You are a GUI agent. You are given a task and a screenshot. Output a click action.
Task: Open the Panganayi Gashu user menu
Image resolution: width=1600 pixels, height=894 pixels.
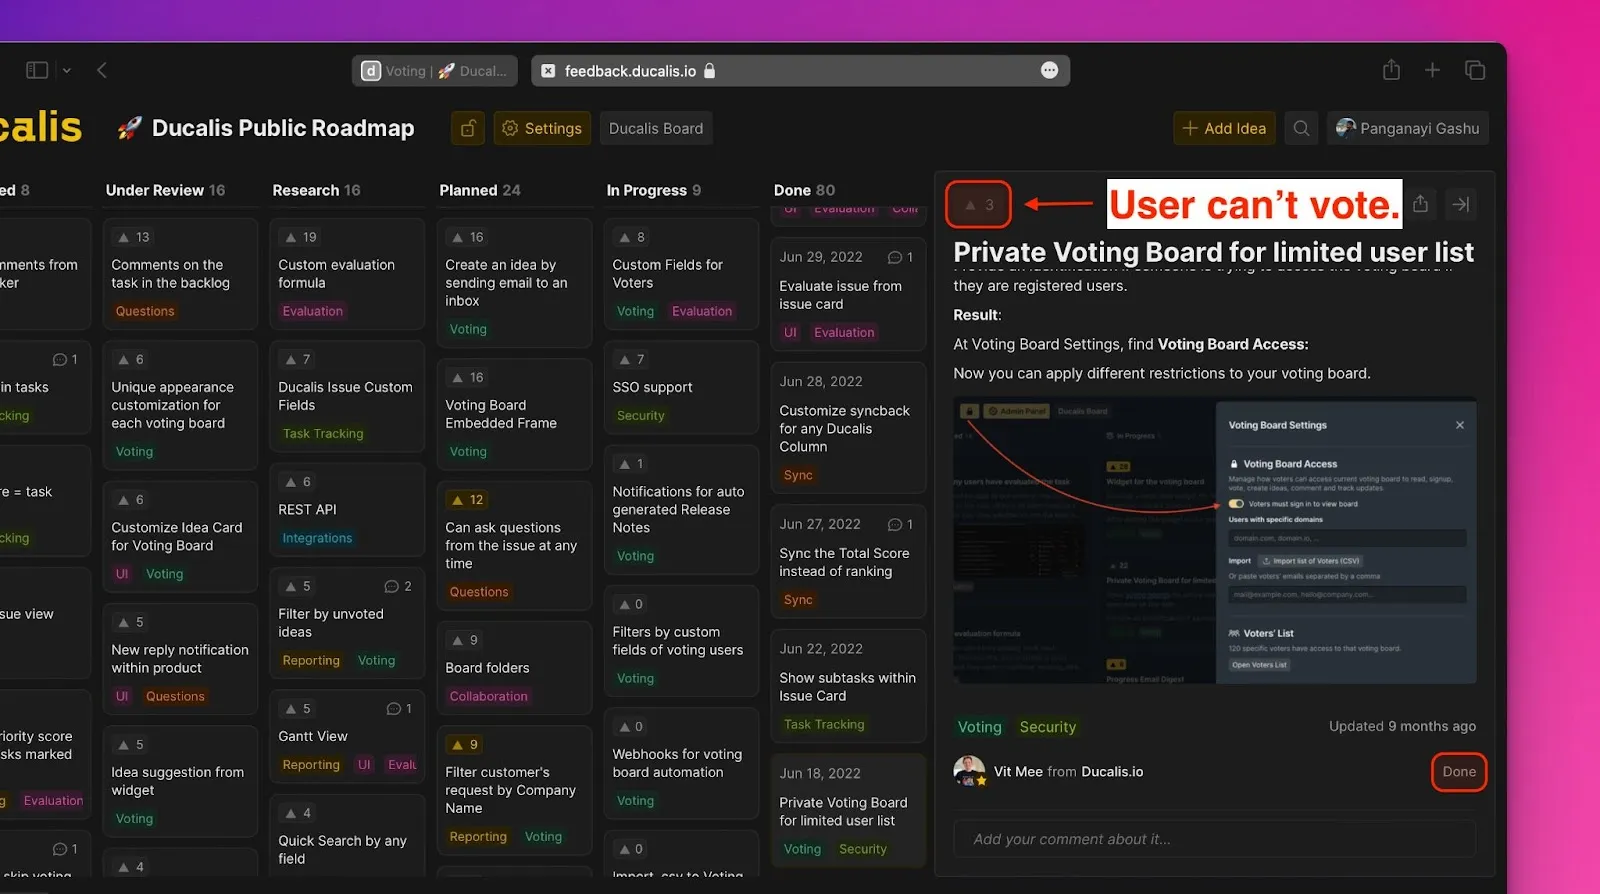pos(1407,128)
